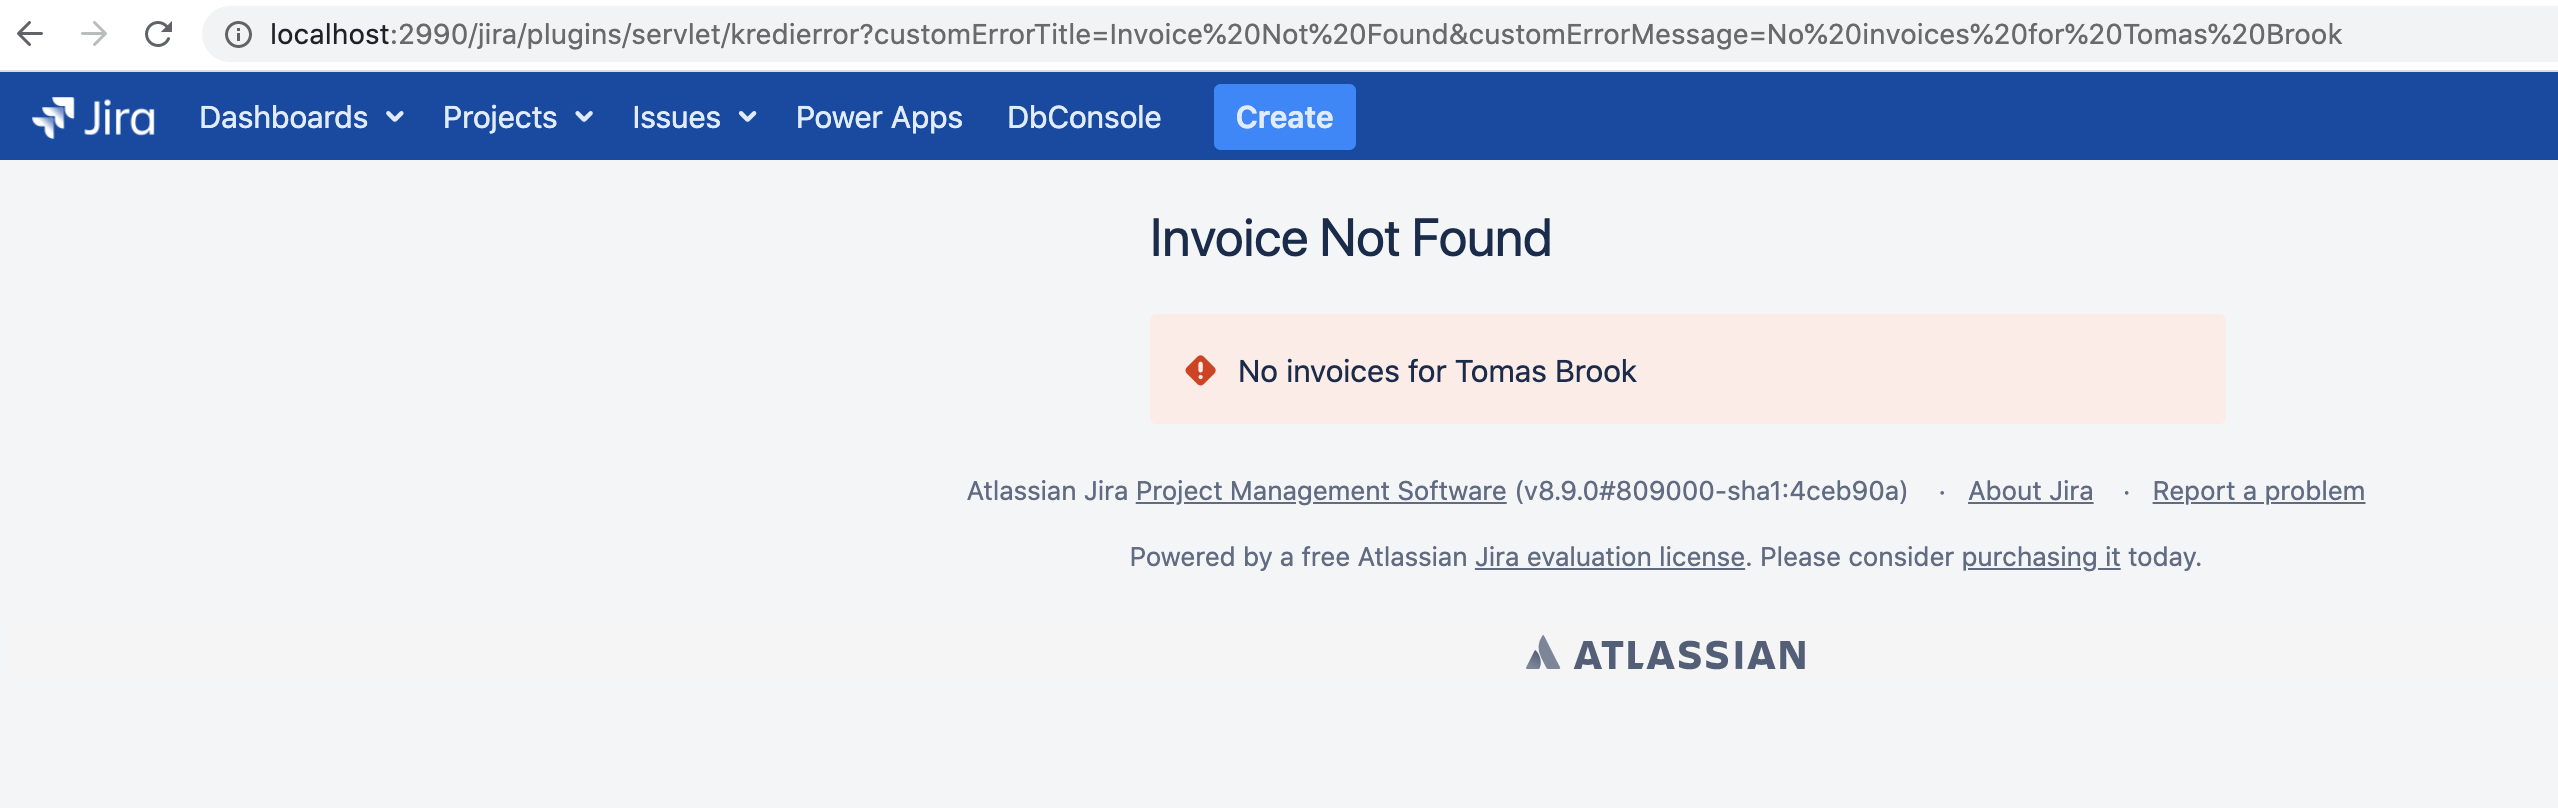Click the red error icon in message
Viewport: 2558px width, 808px height.
(1200, 371)
